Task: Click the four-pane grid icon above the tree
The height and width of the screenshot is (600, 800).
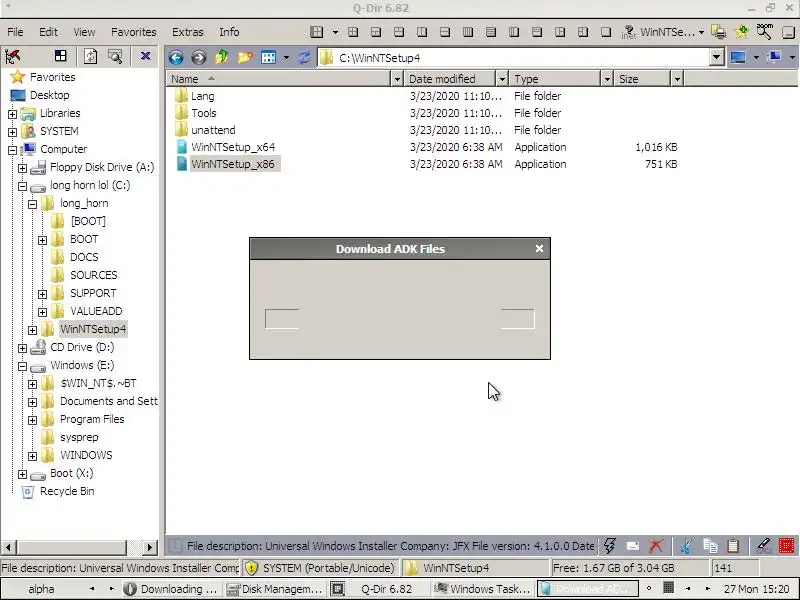Action: (x=61, y=56)
